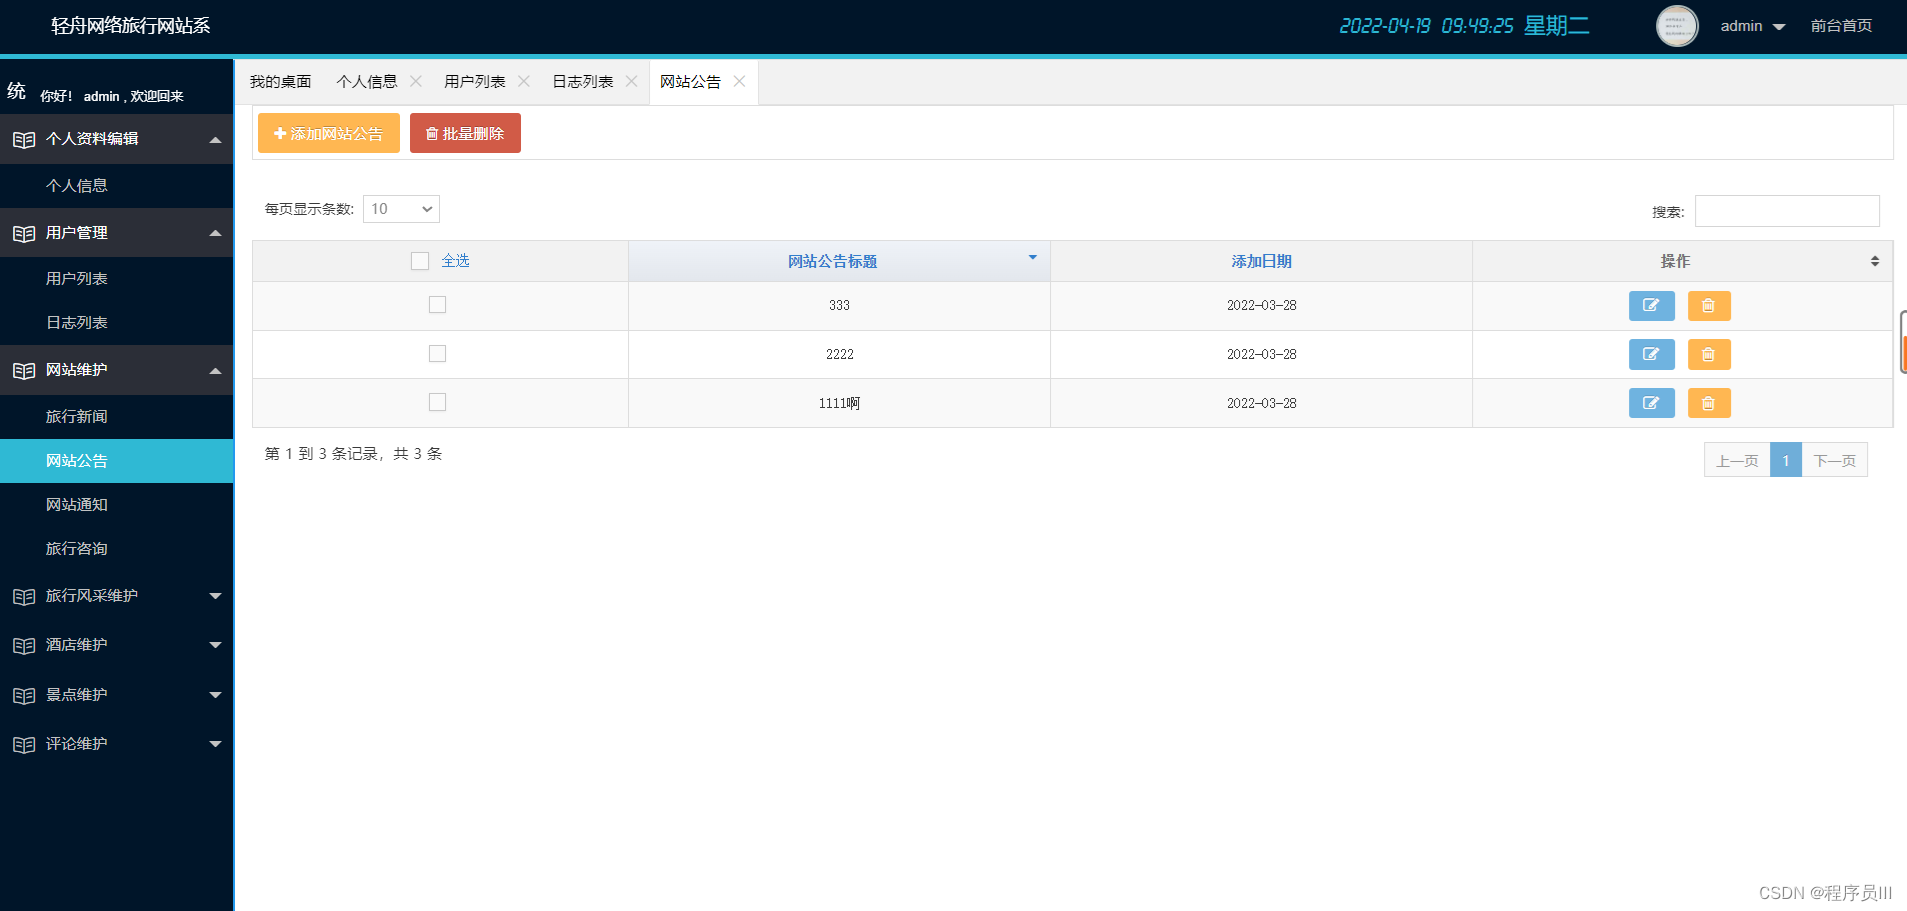Open 前台首页 from the top bar
Screen dimensions: 1907x911
tap(1841, 26)
